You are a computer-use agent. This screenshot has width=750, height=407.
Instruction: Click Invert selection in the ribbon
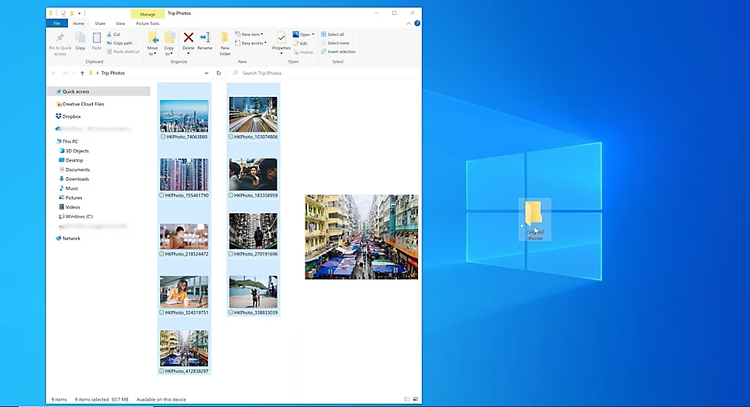[340, 51]
